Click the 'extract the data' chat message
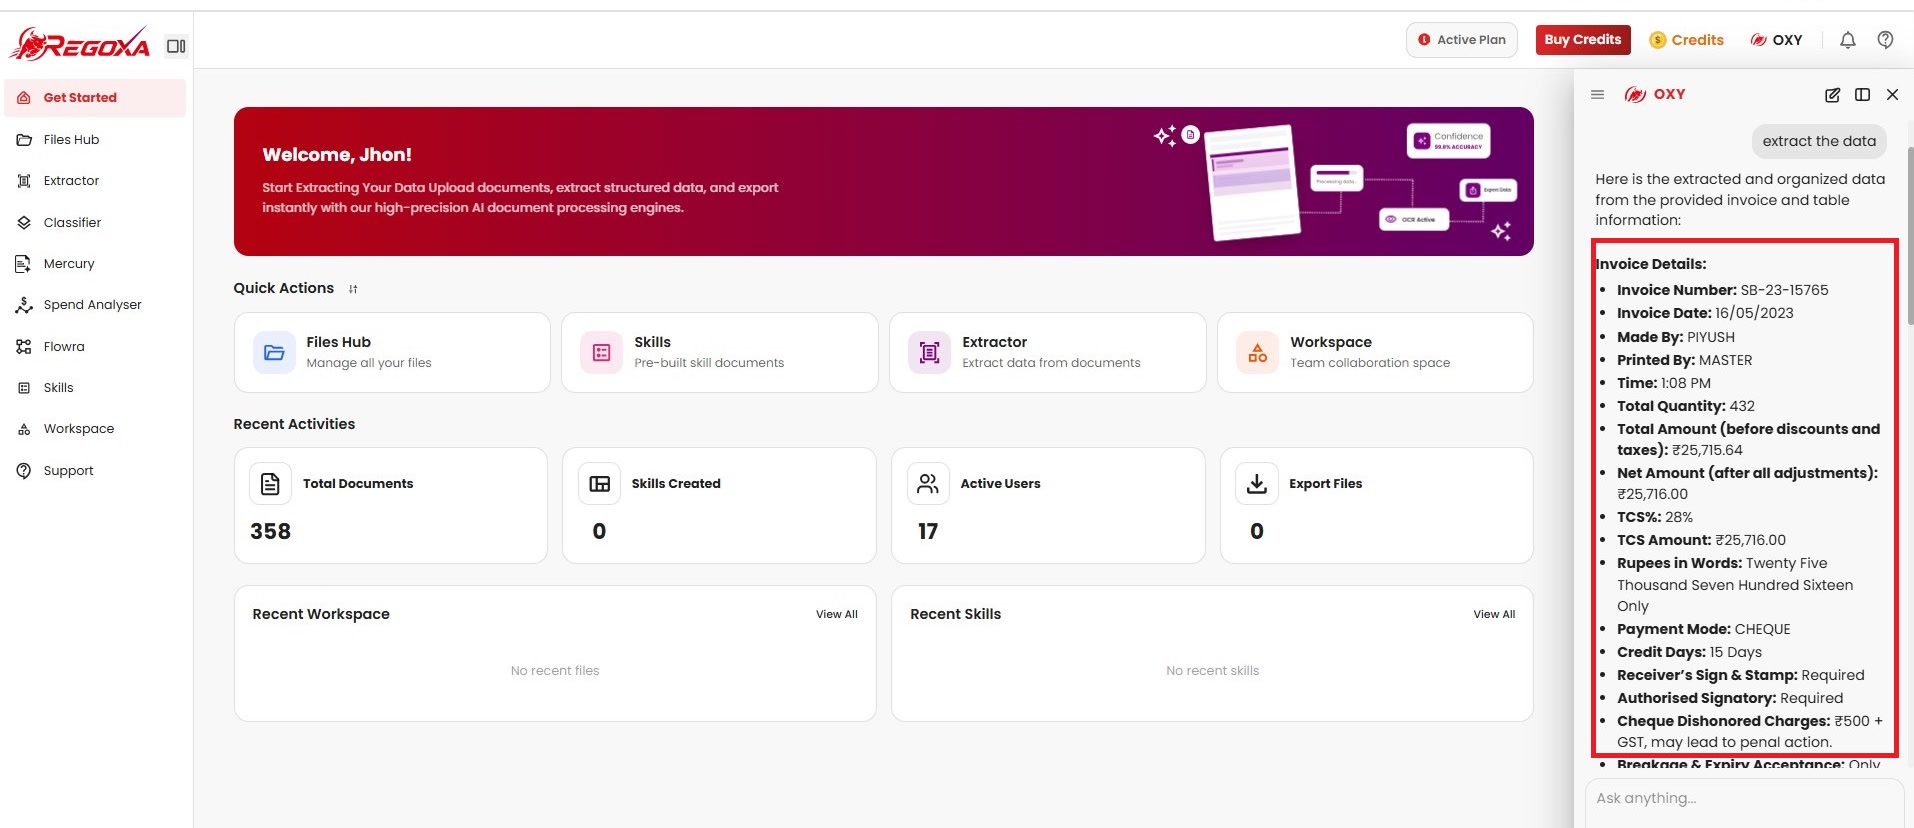 point(1819,141)
